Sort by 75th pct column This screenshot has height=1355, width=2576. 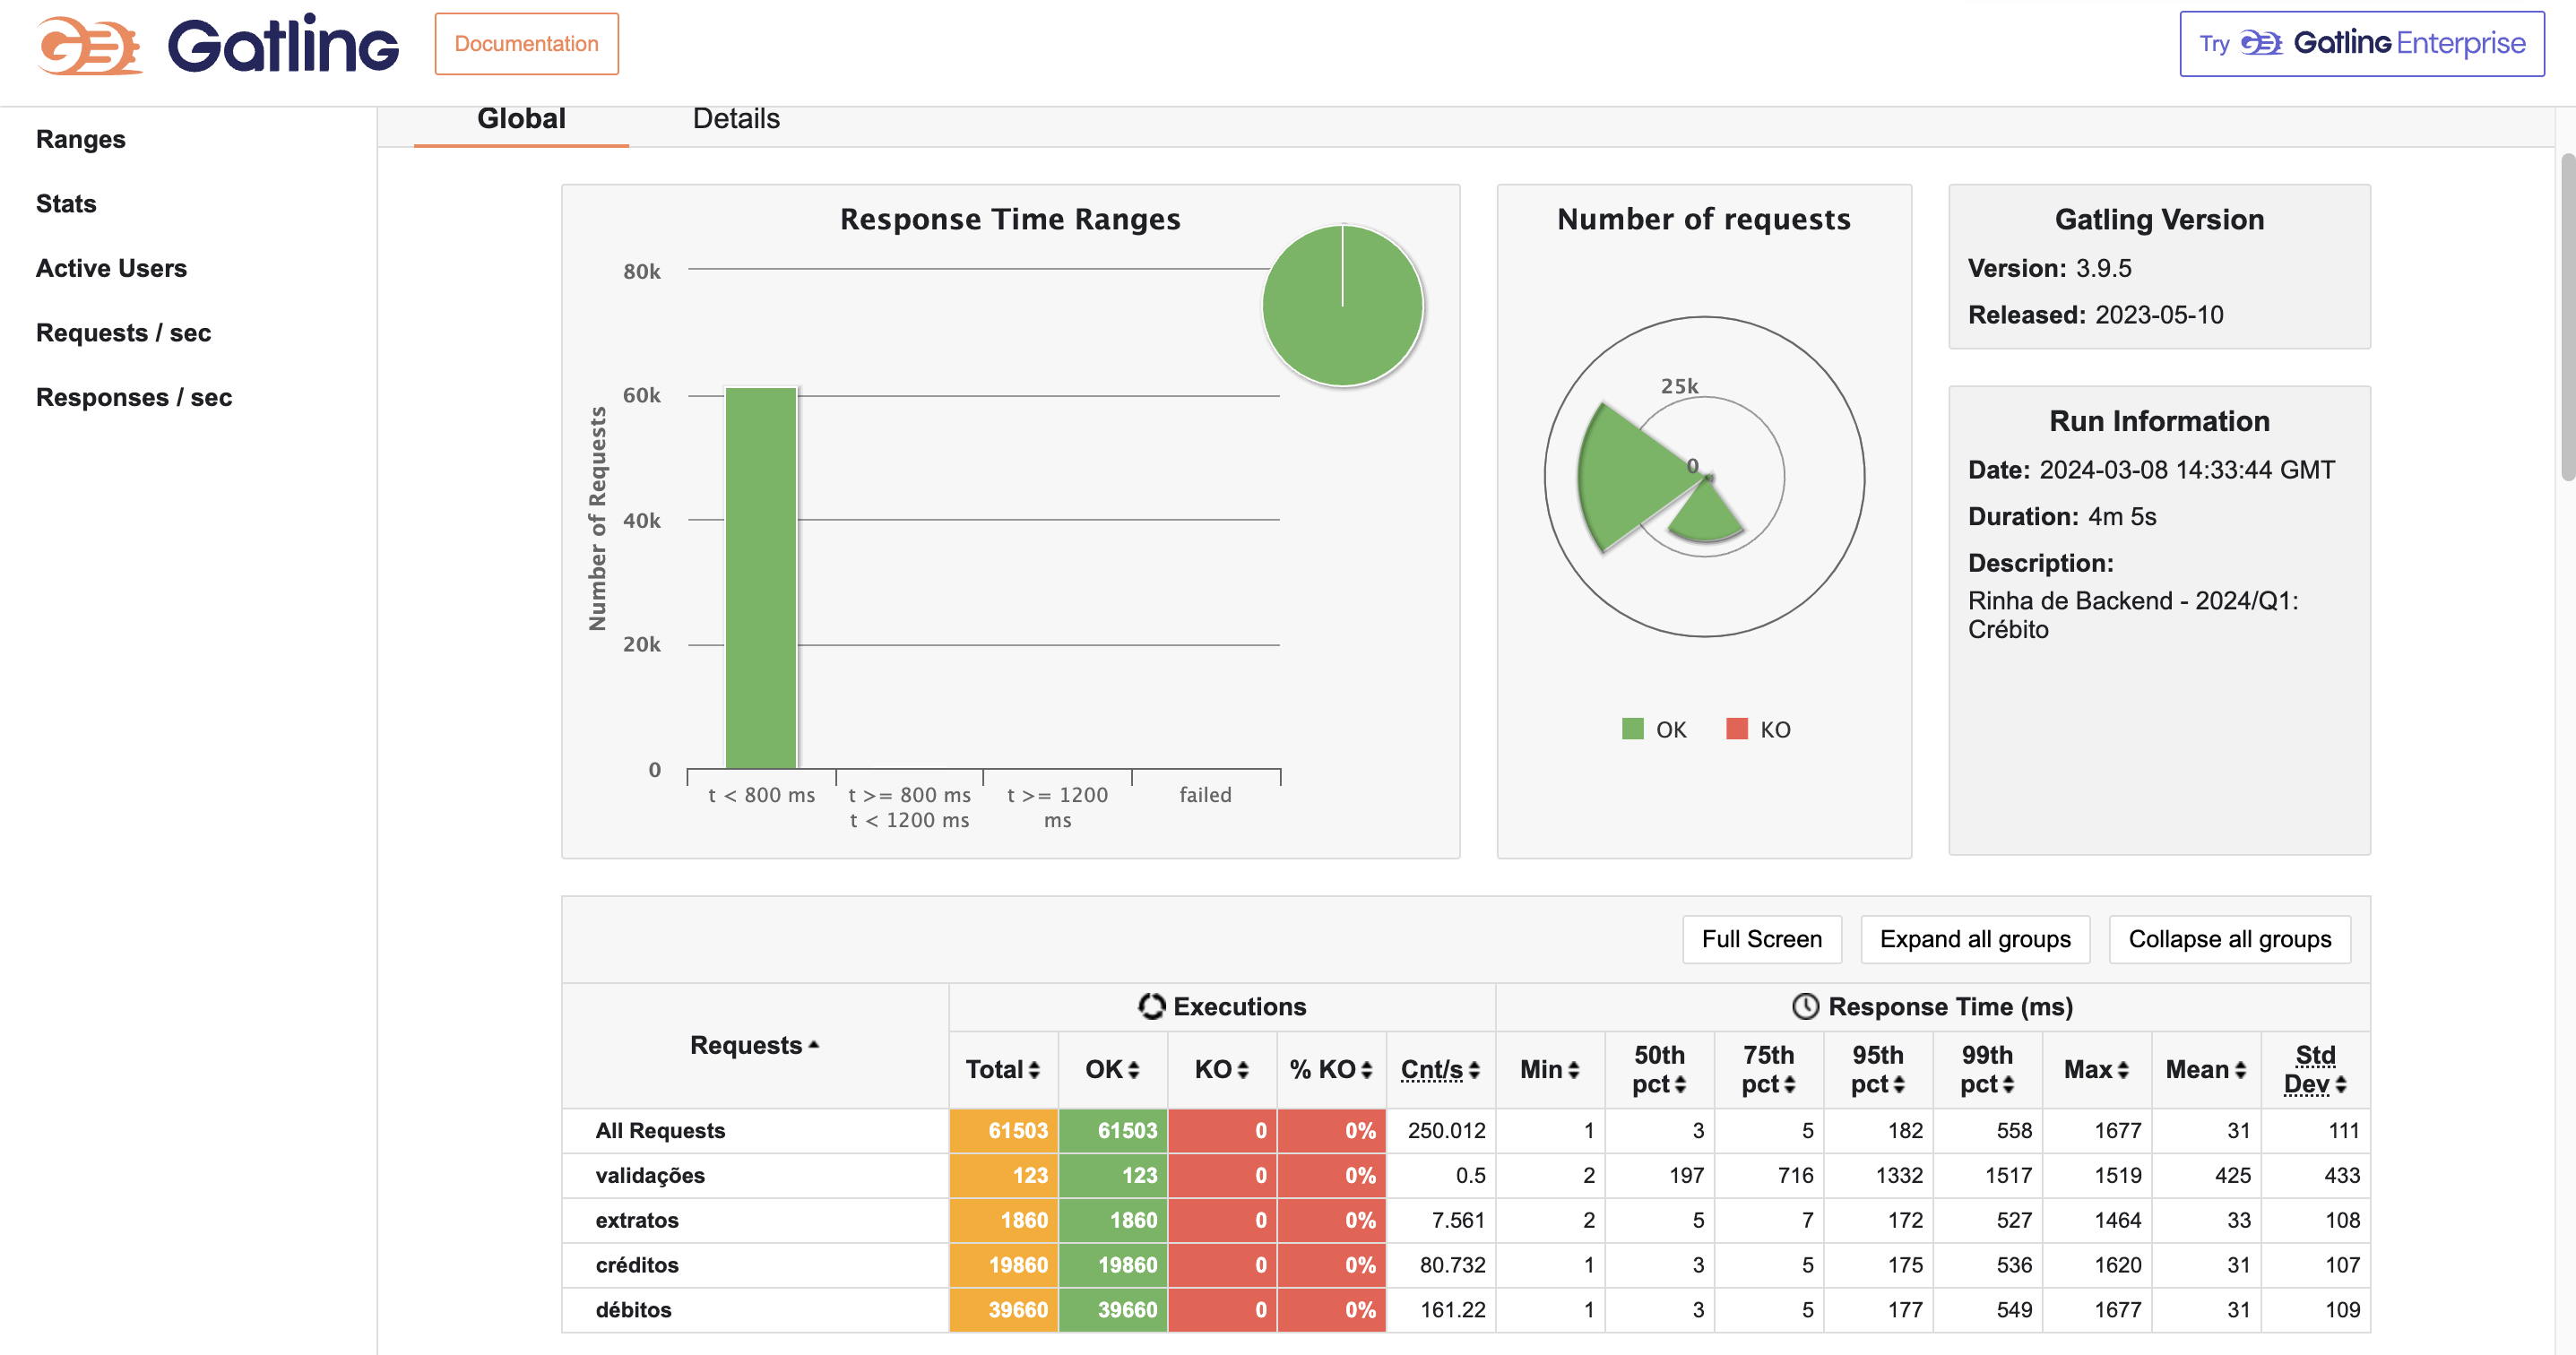pyautogui.click(x=1768, y=1069)
